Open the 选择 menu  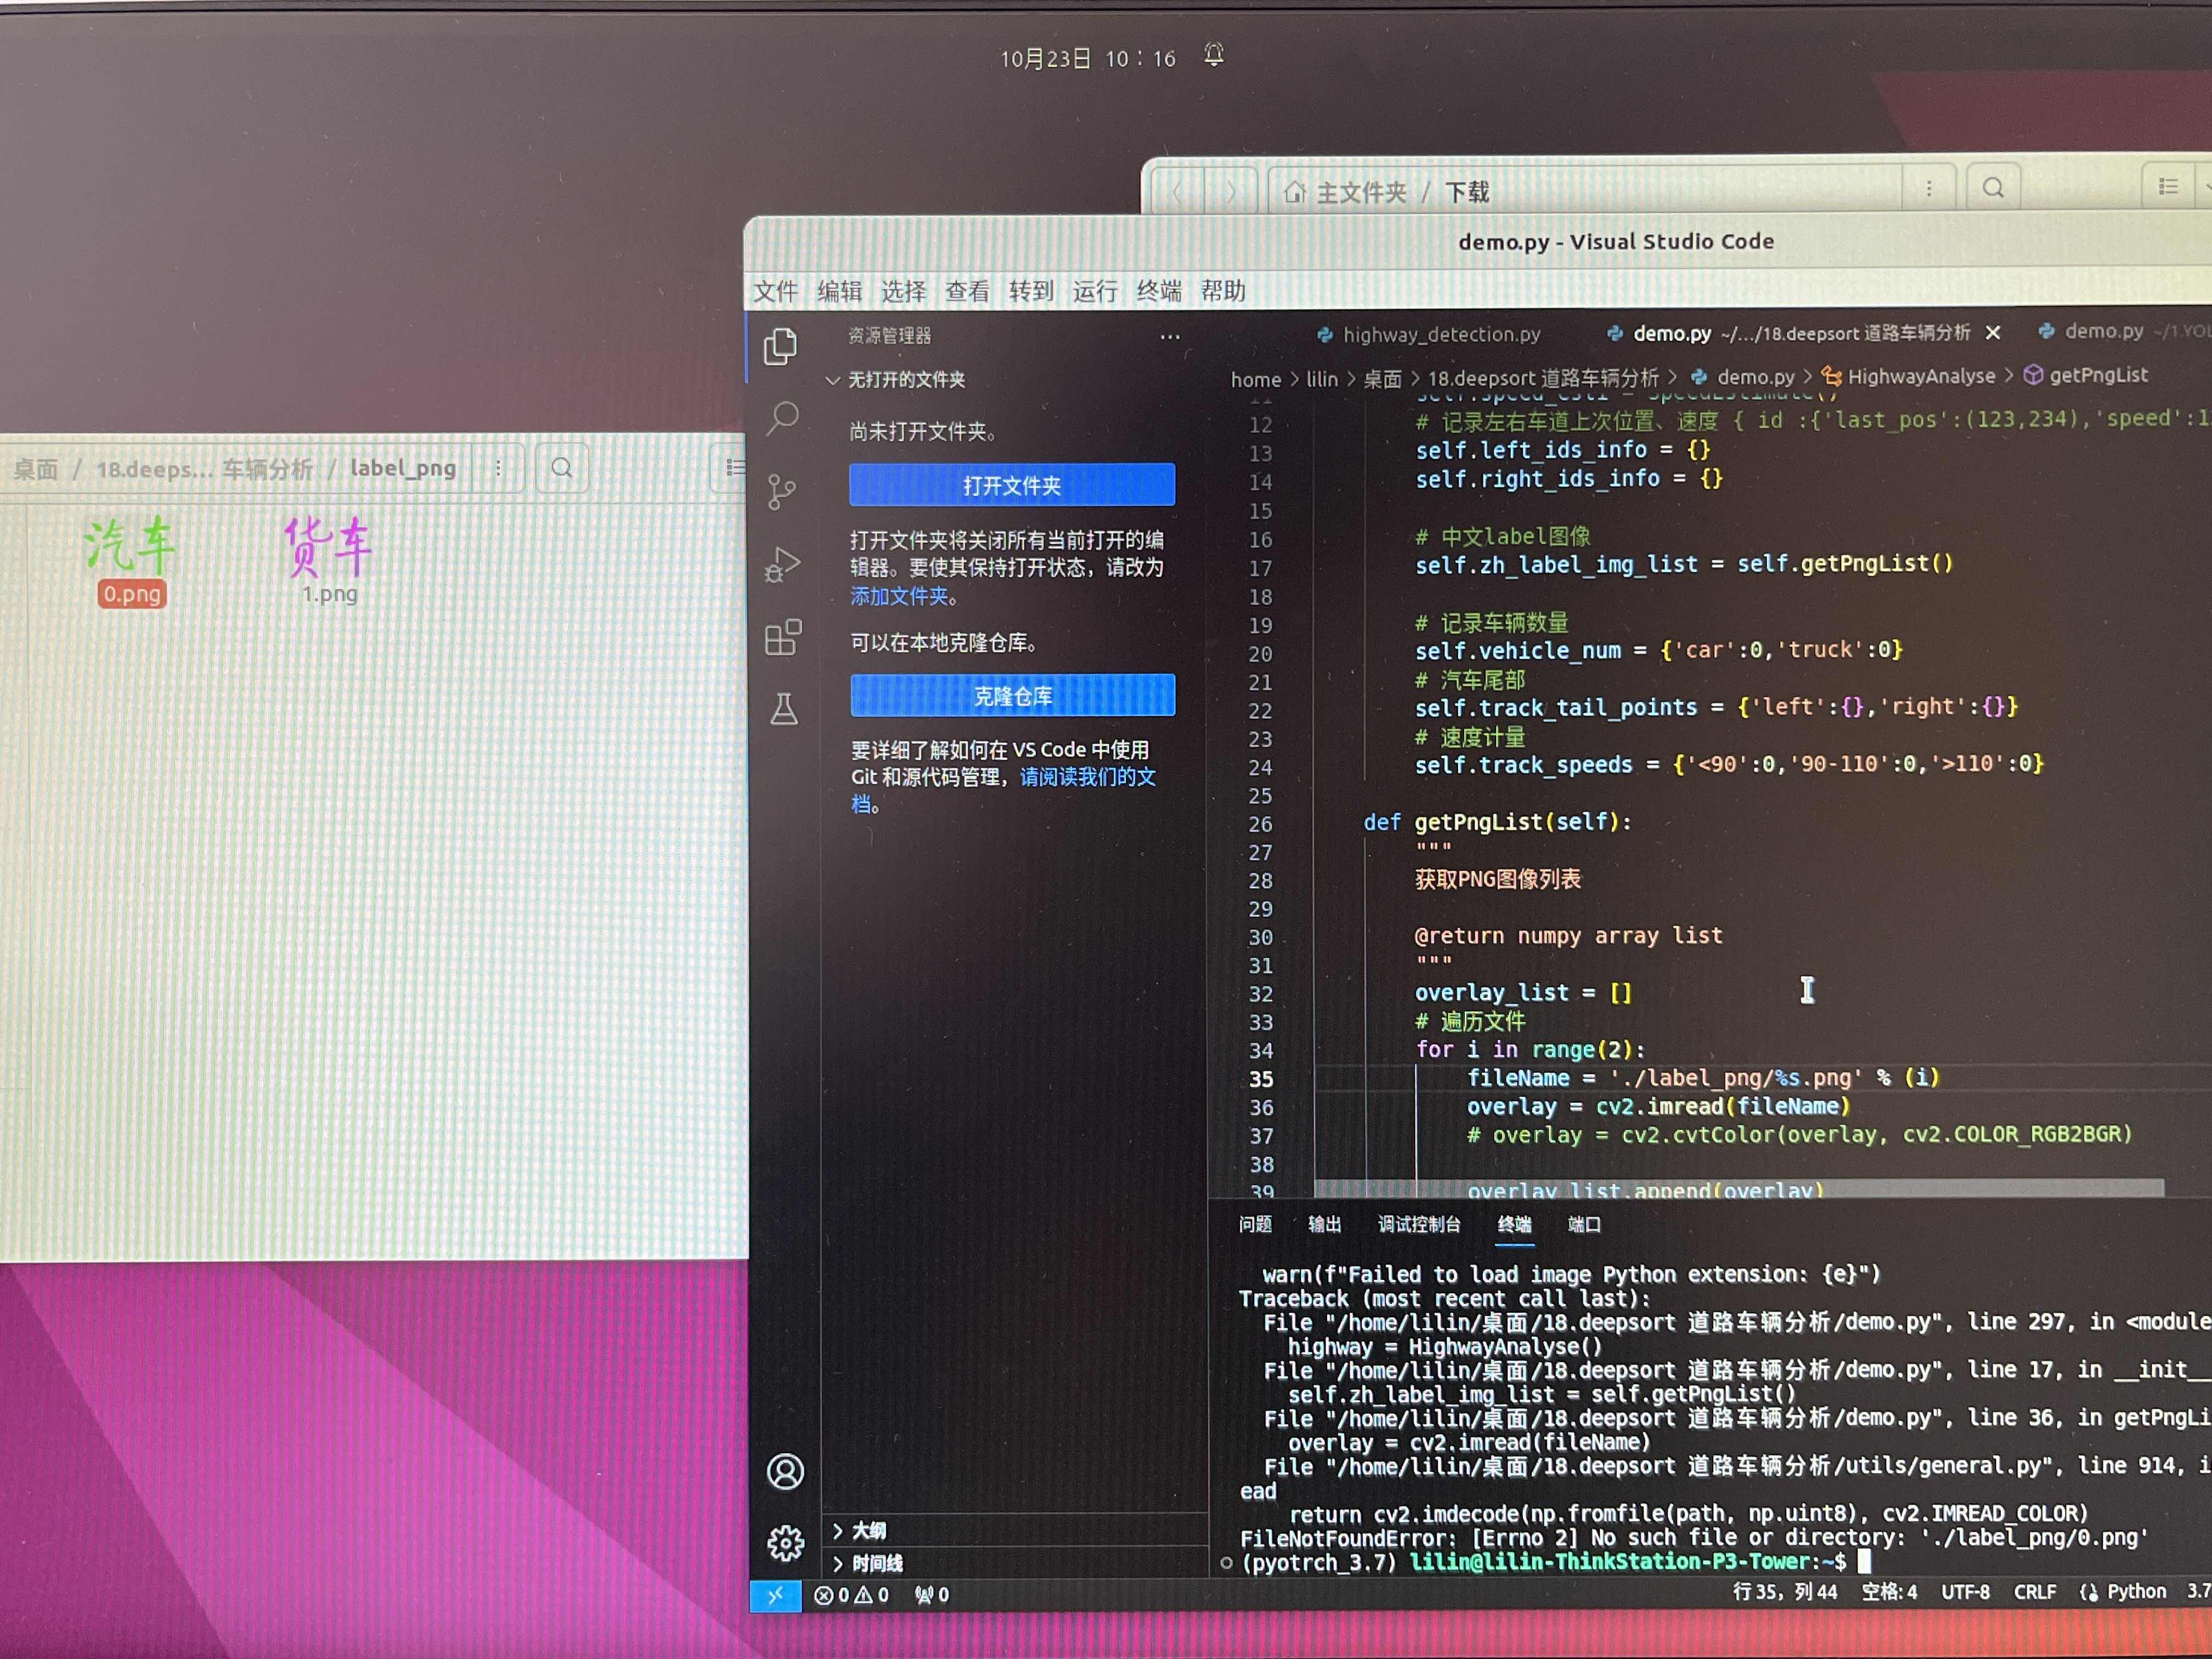[903, 291]
